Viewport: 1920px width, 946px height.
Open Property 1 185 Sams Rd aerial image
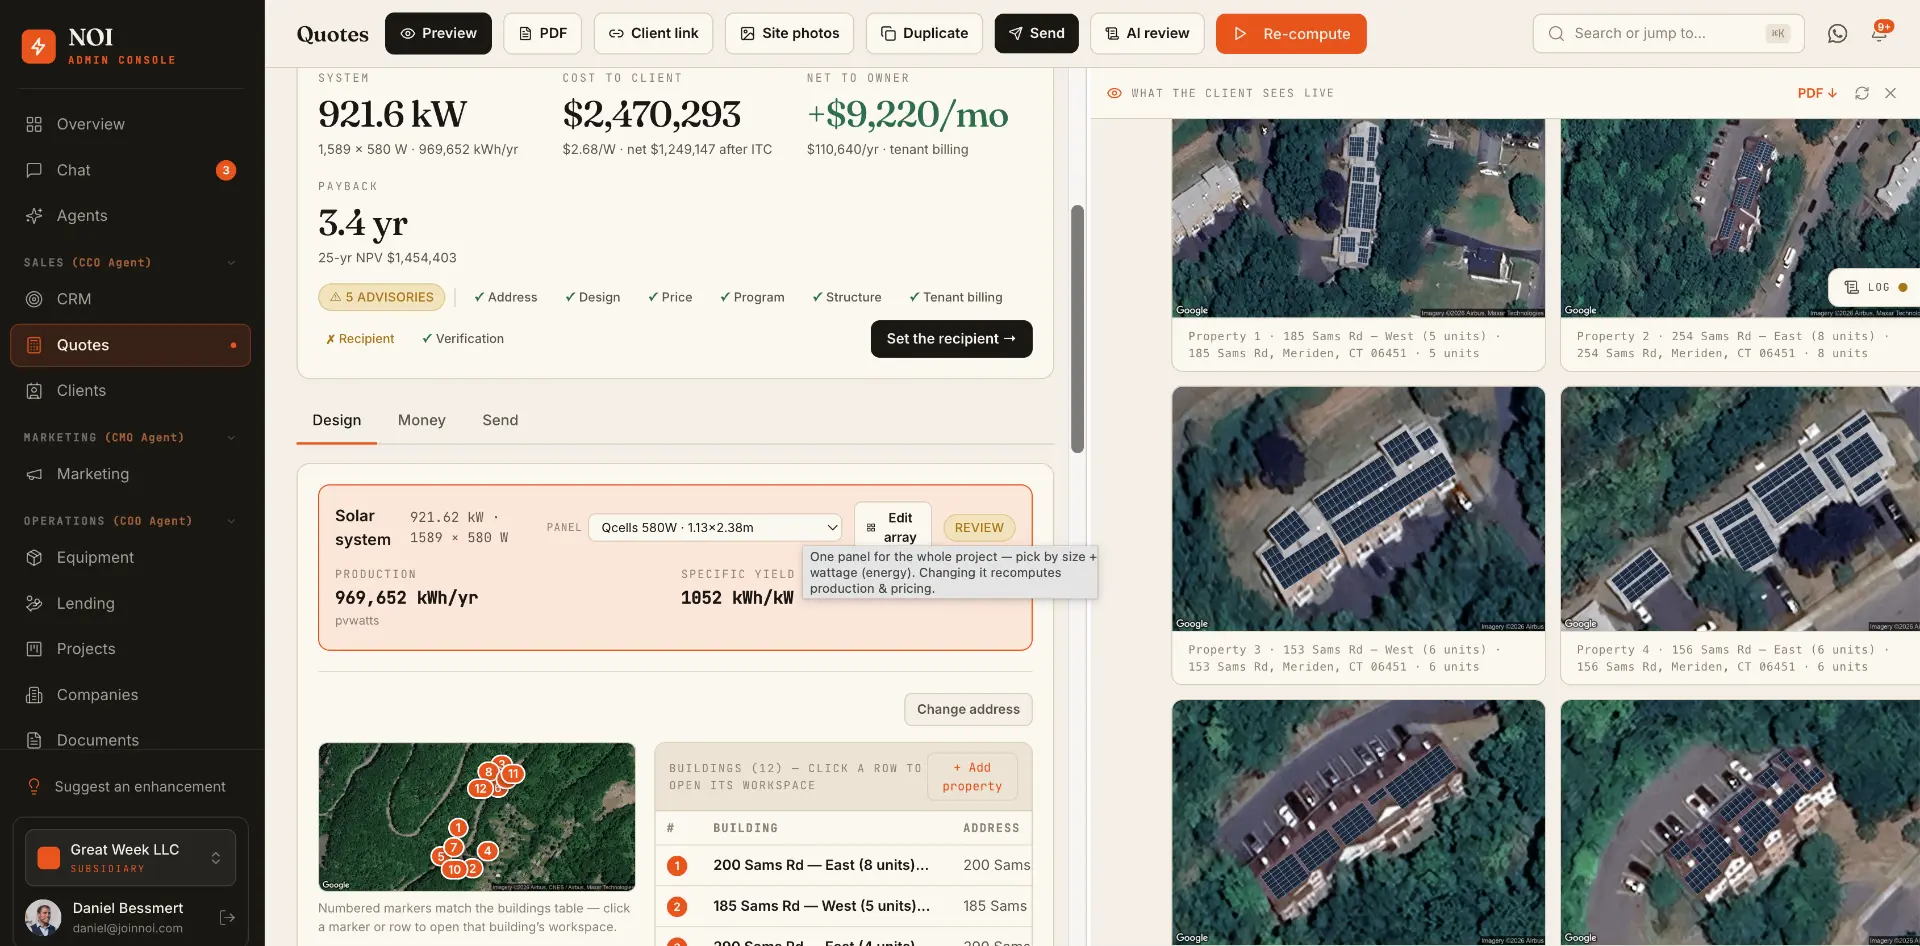[1358, 218]
